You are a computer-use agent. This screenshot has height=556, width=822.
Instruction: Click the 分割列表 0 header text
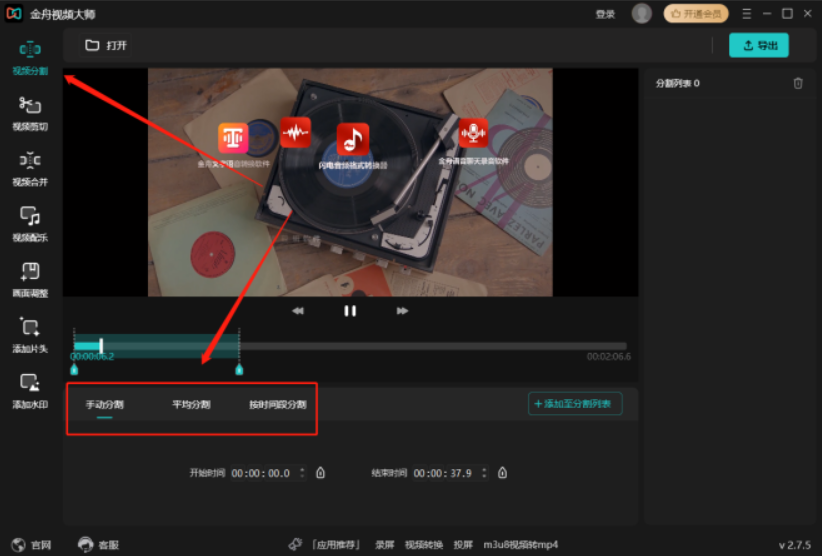tap(677, 83)
